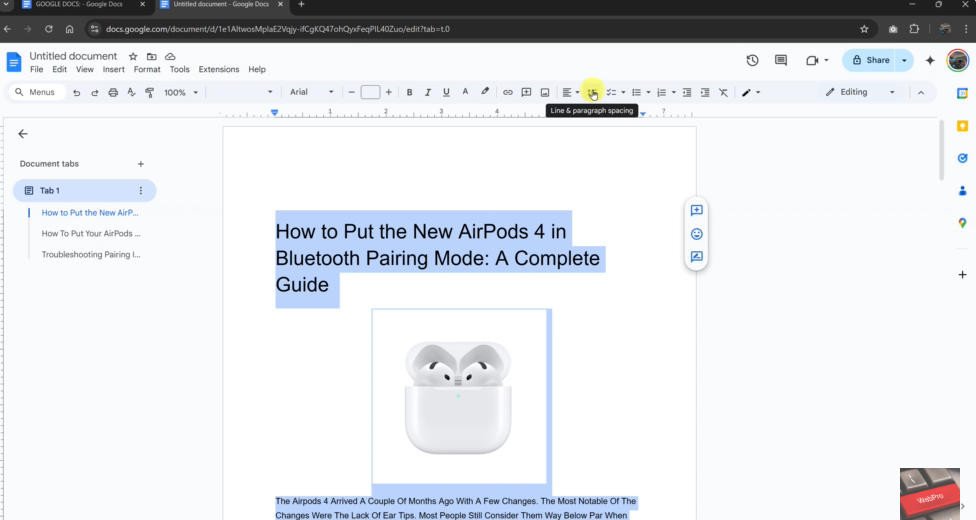Open the text alignment dropdown
This screenshot has height=520, width=976.
pyautogui.click(x=571, y=92)
